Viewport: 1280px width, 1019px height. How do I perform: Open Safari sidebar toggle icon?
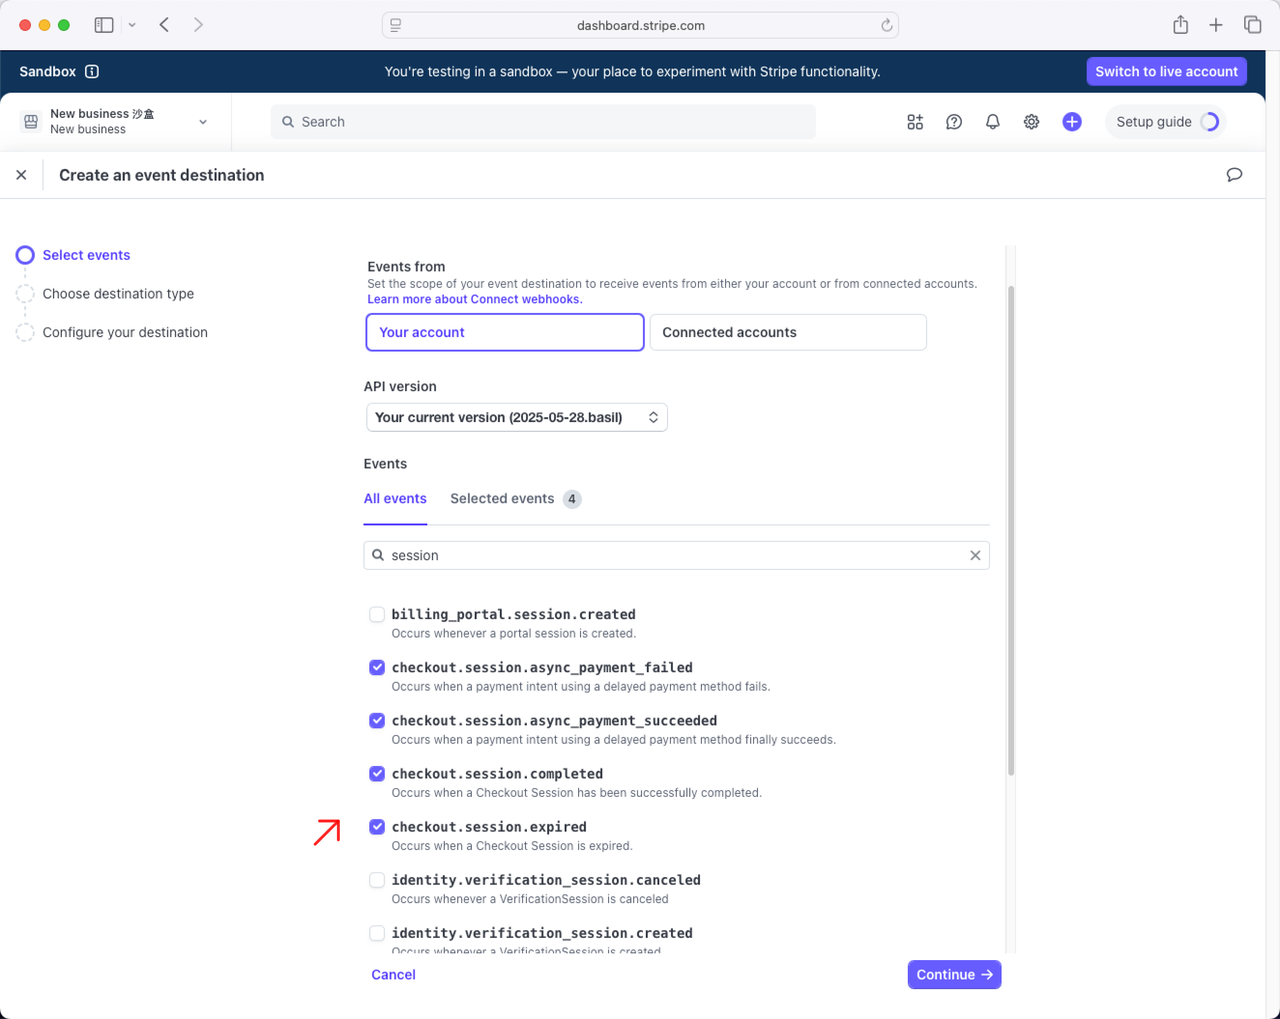coord(104,25)
